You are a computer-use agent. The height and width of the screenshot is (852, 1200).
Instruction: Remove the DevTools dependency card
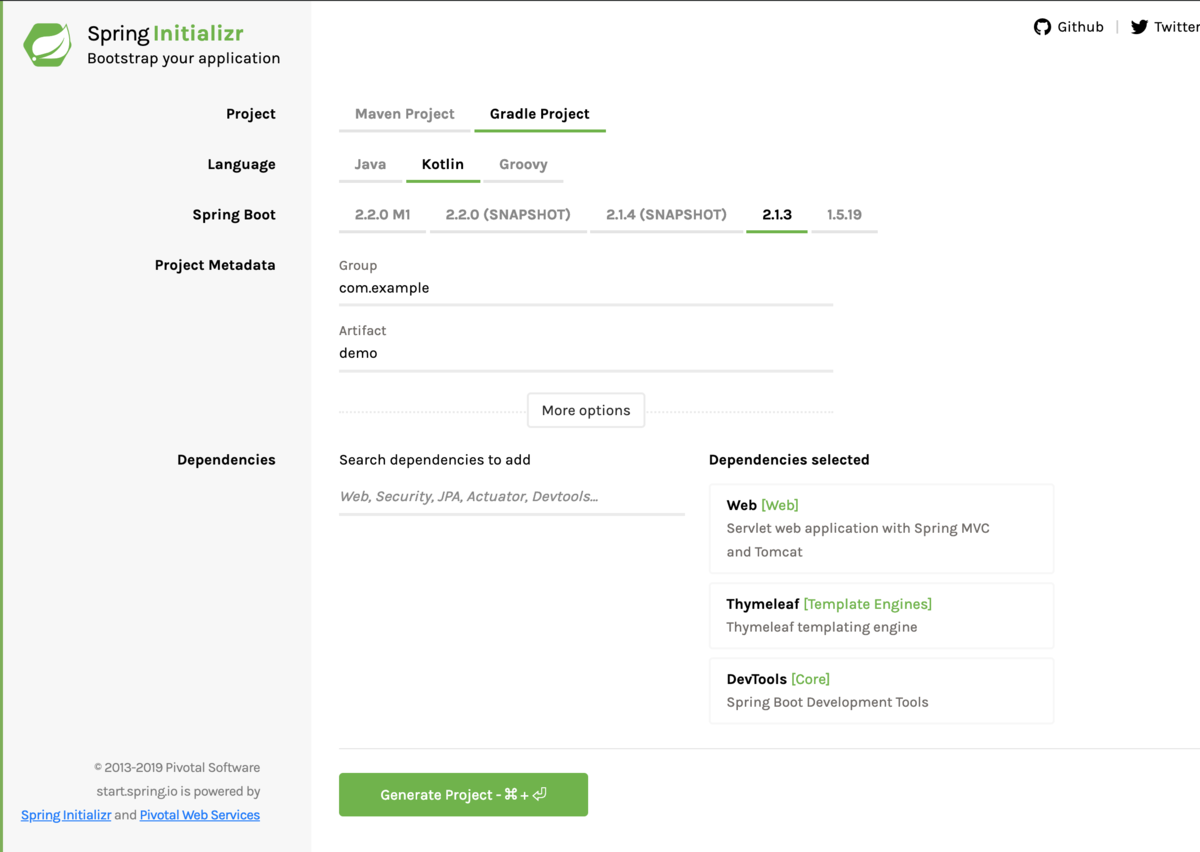click(x=881, y=690)
